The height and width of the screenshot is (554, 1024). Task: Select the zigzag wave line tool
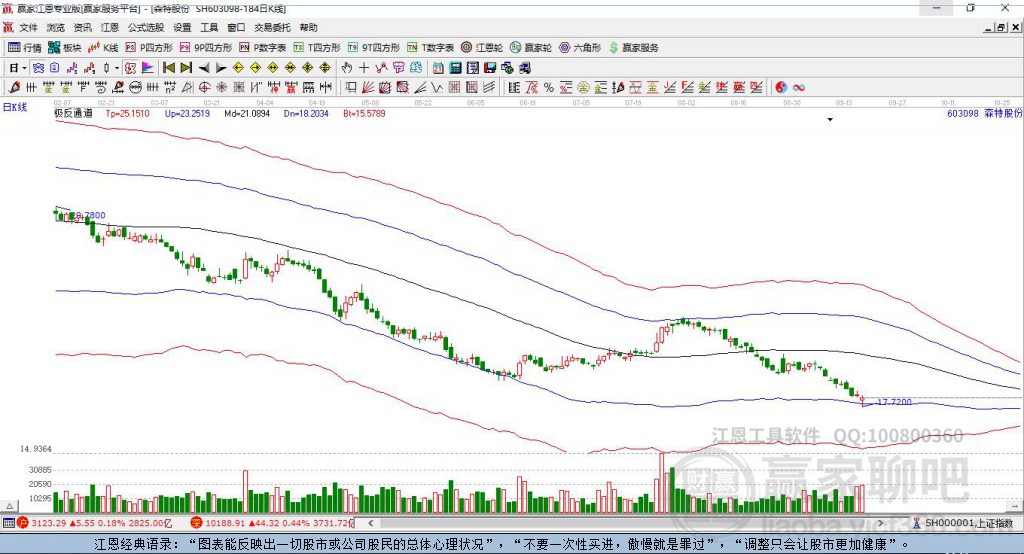tap(437, 88)
